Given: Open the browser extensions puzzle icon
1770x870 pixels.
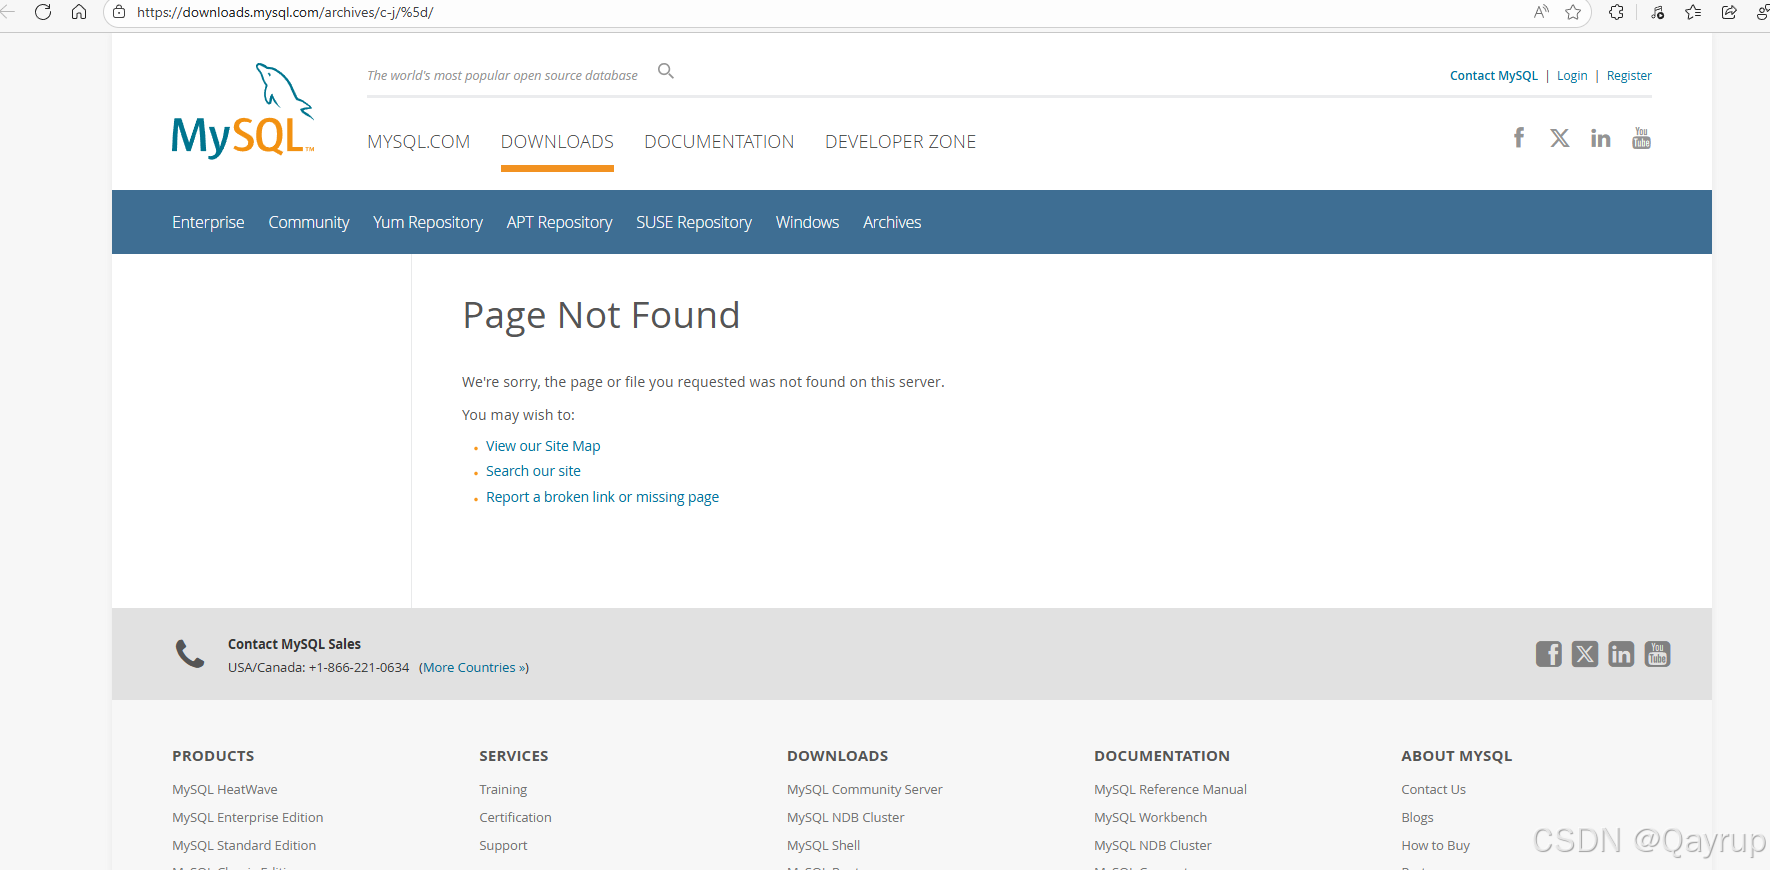Looking at the screenshot, I should tap(1616, 12).
